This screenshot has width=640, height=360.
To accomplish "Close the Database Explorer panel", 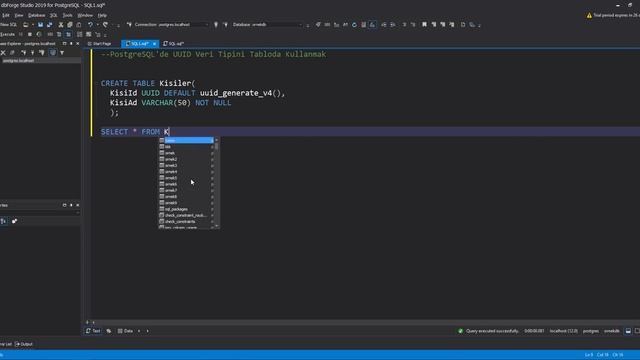I will tap(78, 43).
